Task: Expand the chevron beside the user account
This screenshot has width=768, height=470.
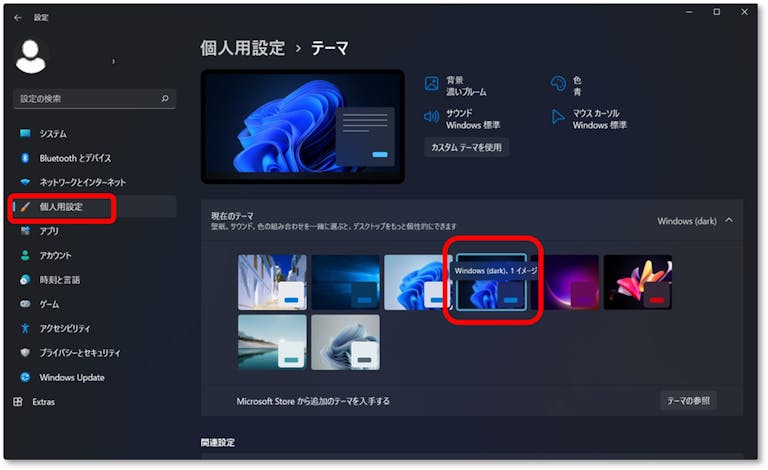Action: [x=114, y=61]
